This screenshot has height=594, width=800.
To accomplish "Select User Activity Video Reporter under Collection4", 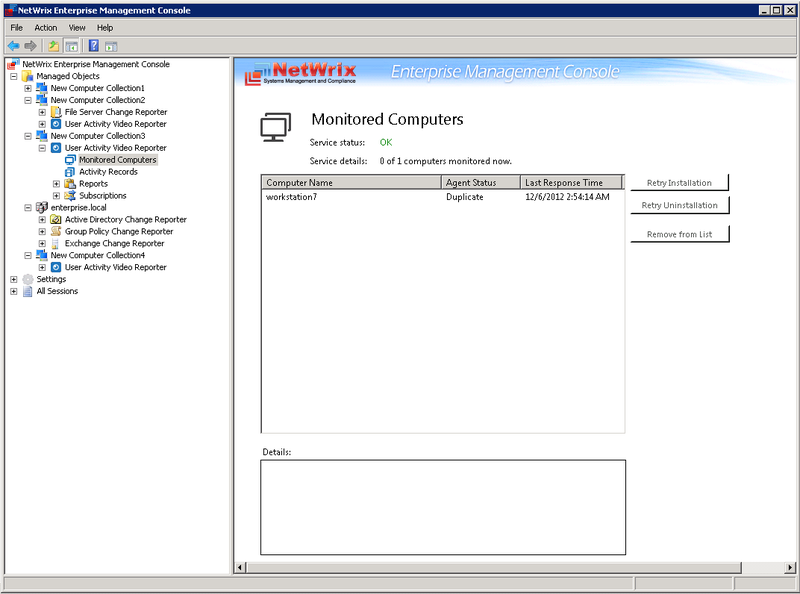I will tap(115, 267).
